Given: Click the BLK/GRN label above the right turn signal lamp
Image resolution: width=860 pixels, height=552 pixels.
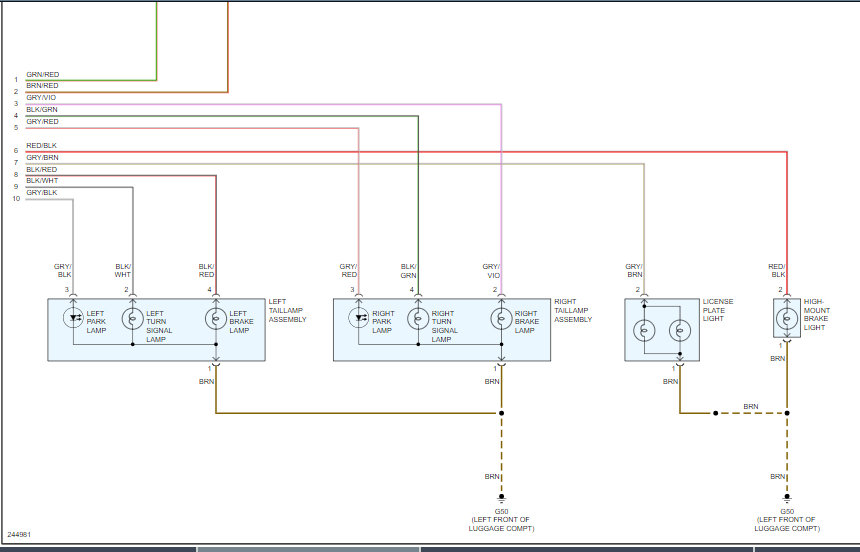Looking at the screenshot, I should tap(409, 271).
